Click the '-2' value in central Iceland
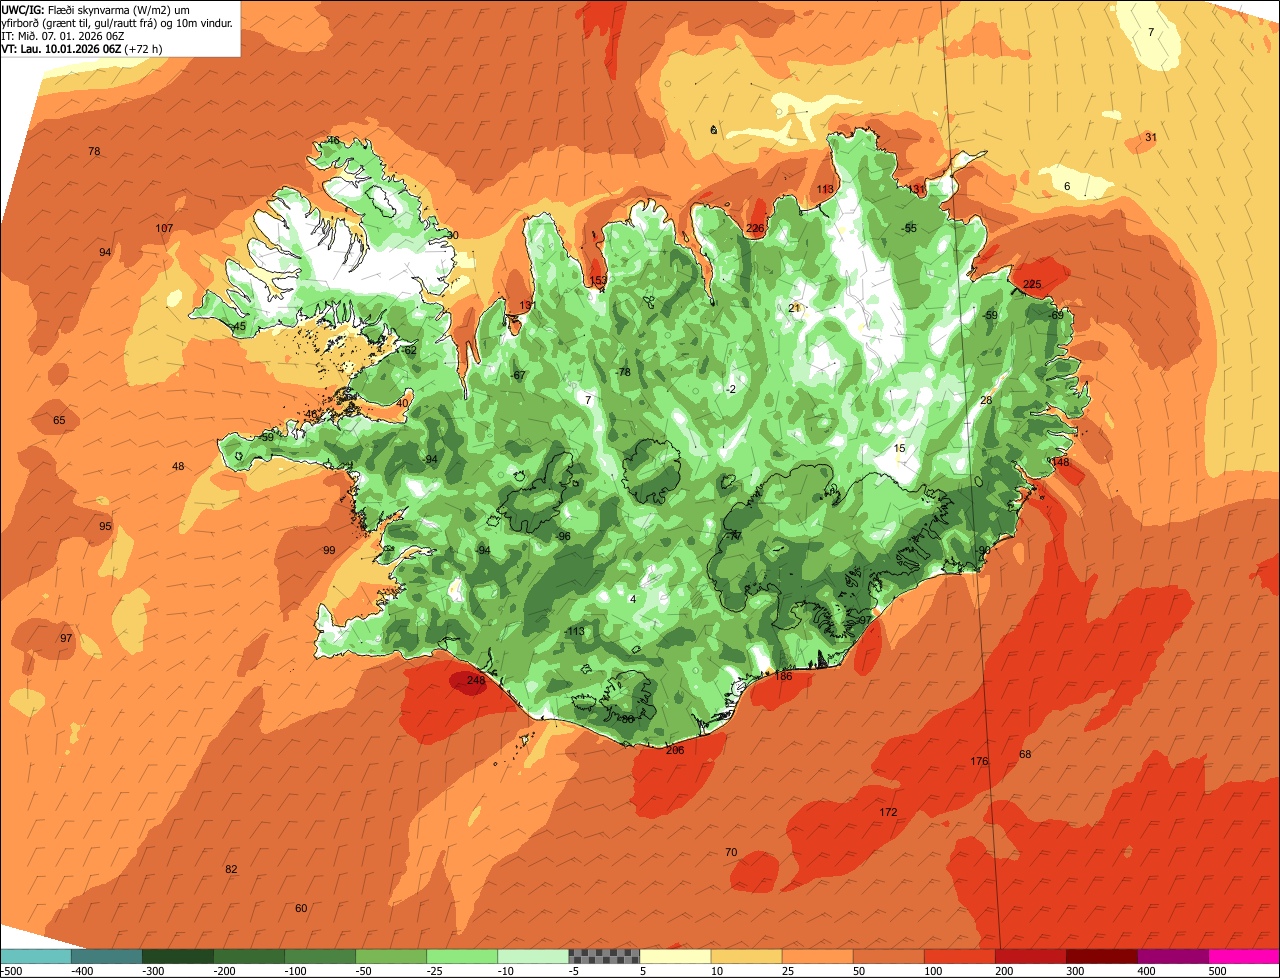The width and height of the screenshot is (1280, 978). (731, 390)
